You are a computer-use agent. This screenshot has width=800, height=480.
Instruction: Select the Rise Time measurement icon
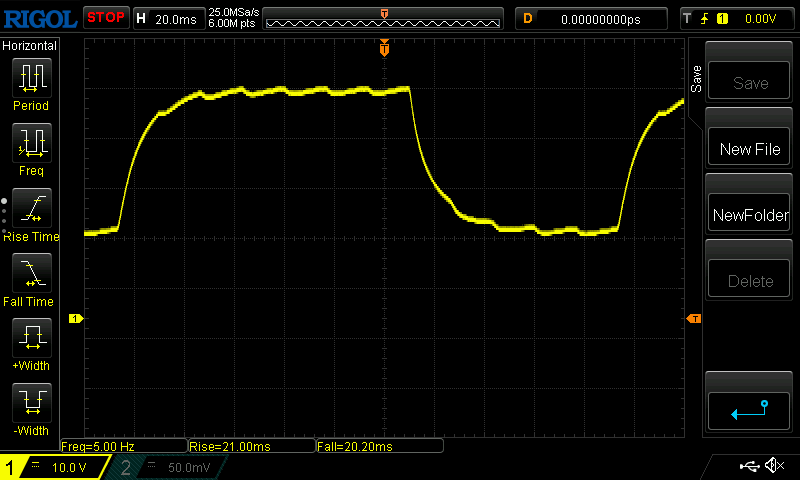(32, 208)
